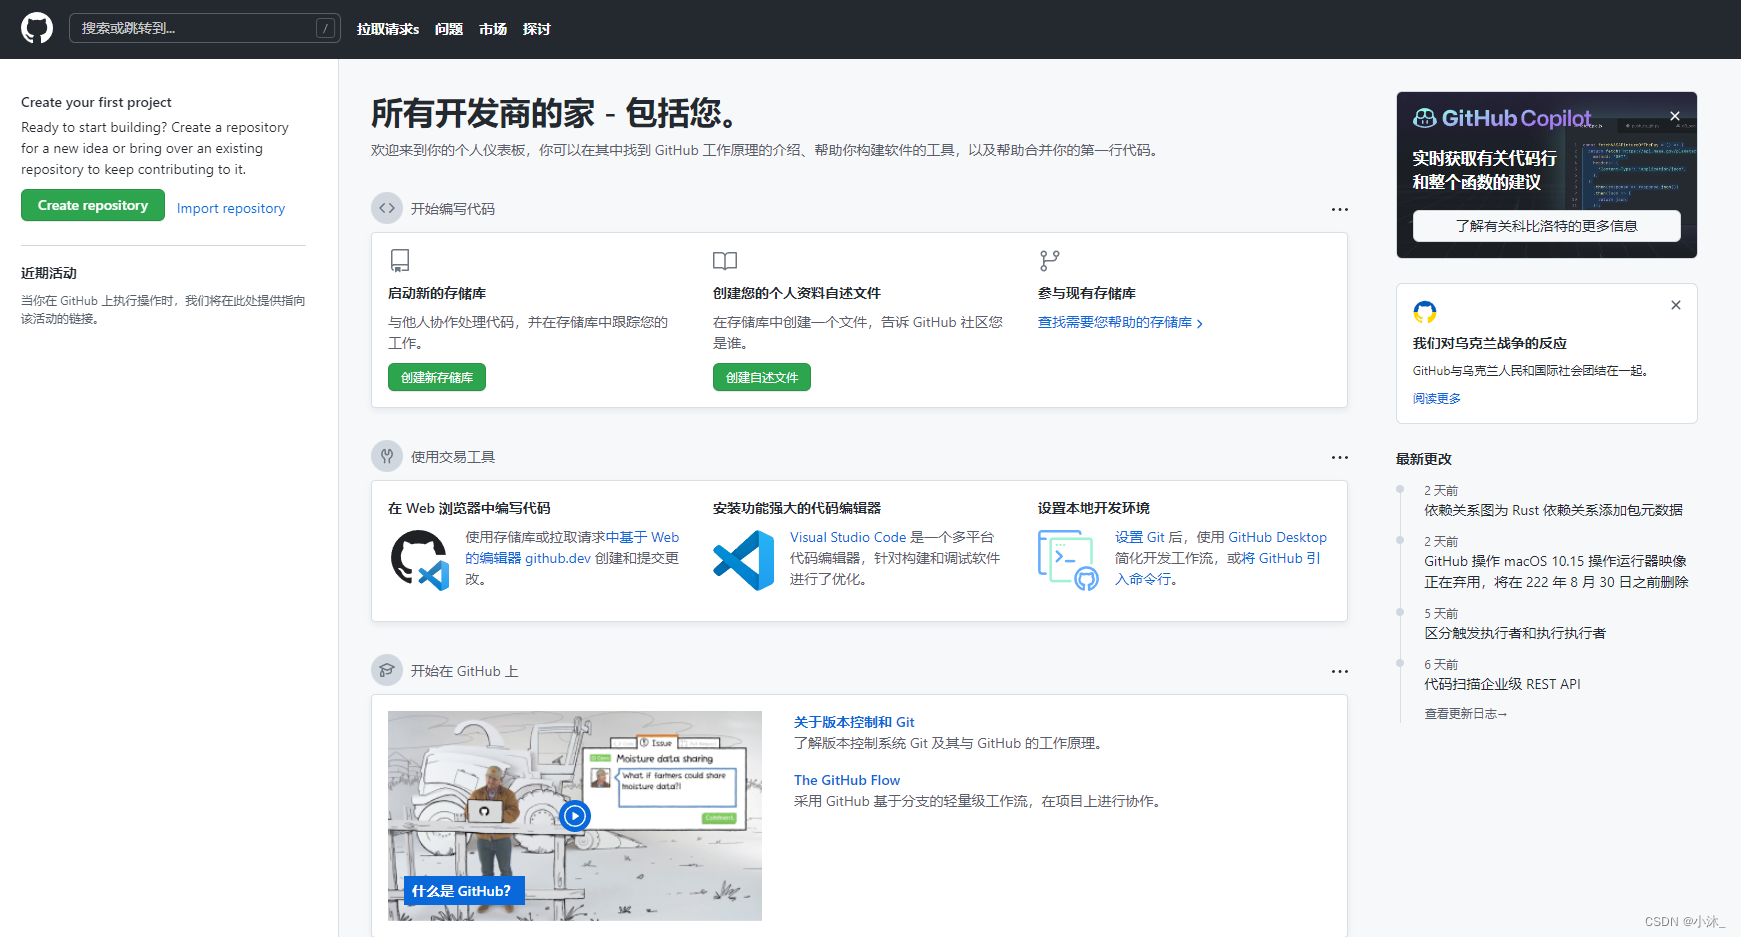This screenshot has height=937, width=1741.
Task: Open the kebab menu for 使用交易工具 section
Action: [1340, 457]
